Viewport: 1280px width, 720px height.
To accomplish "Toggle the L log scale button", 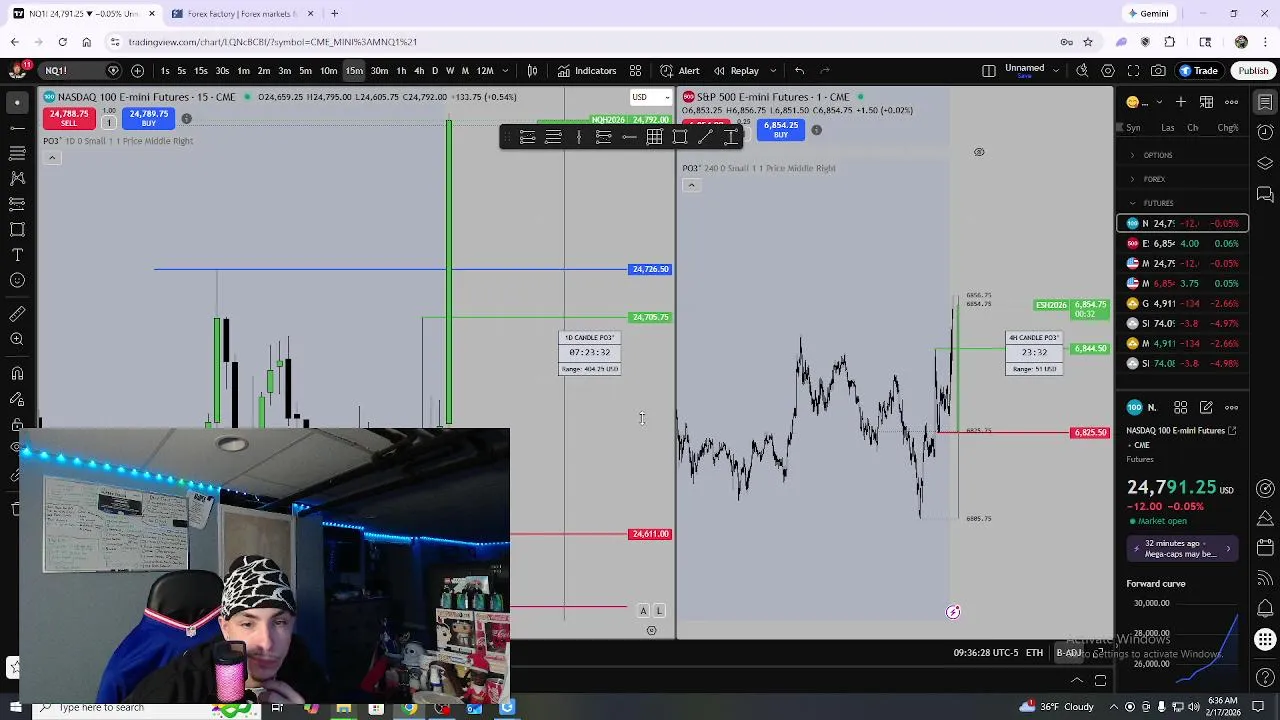I will tap(659, 611).
